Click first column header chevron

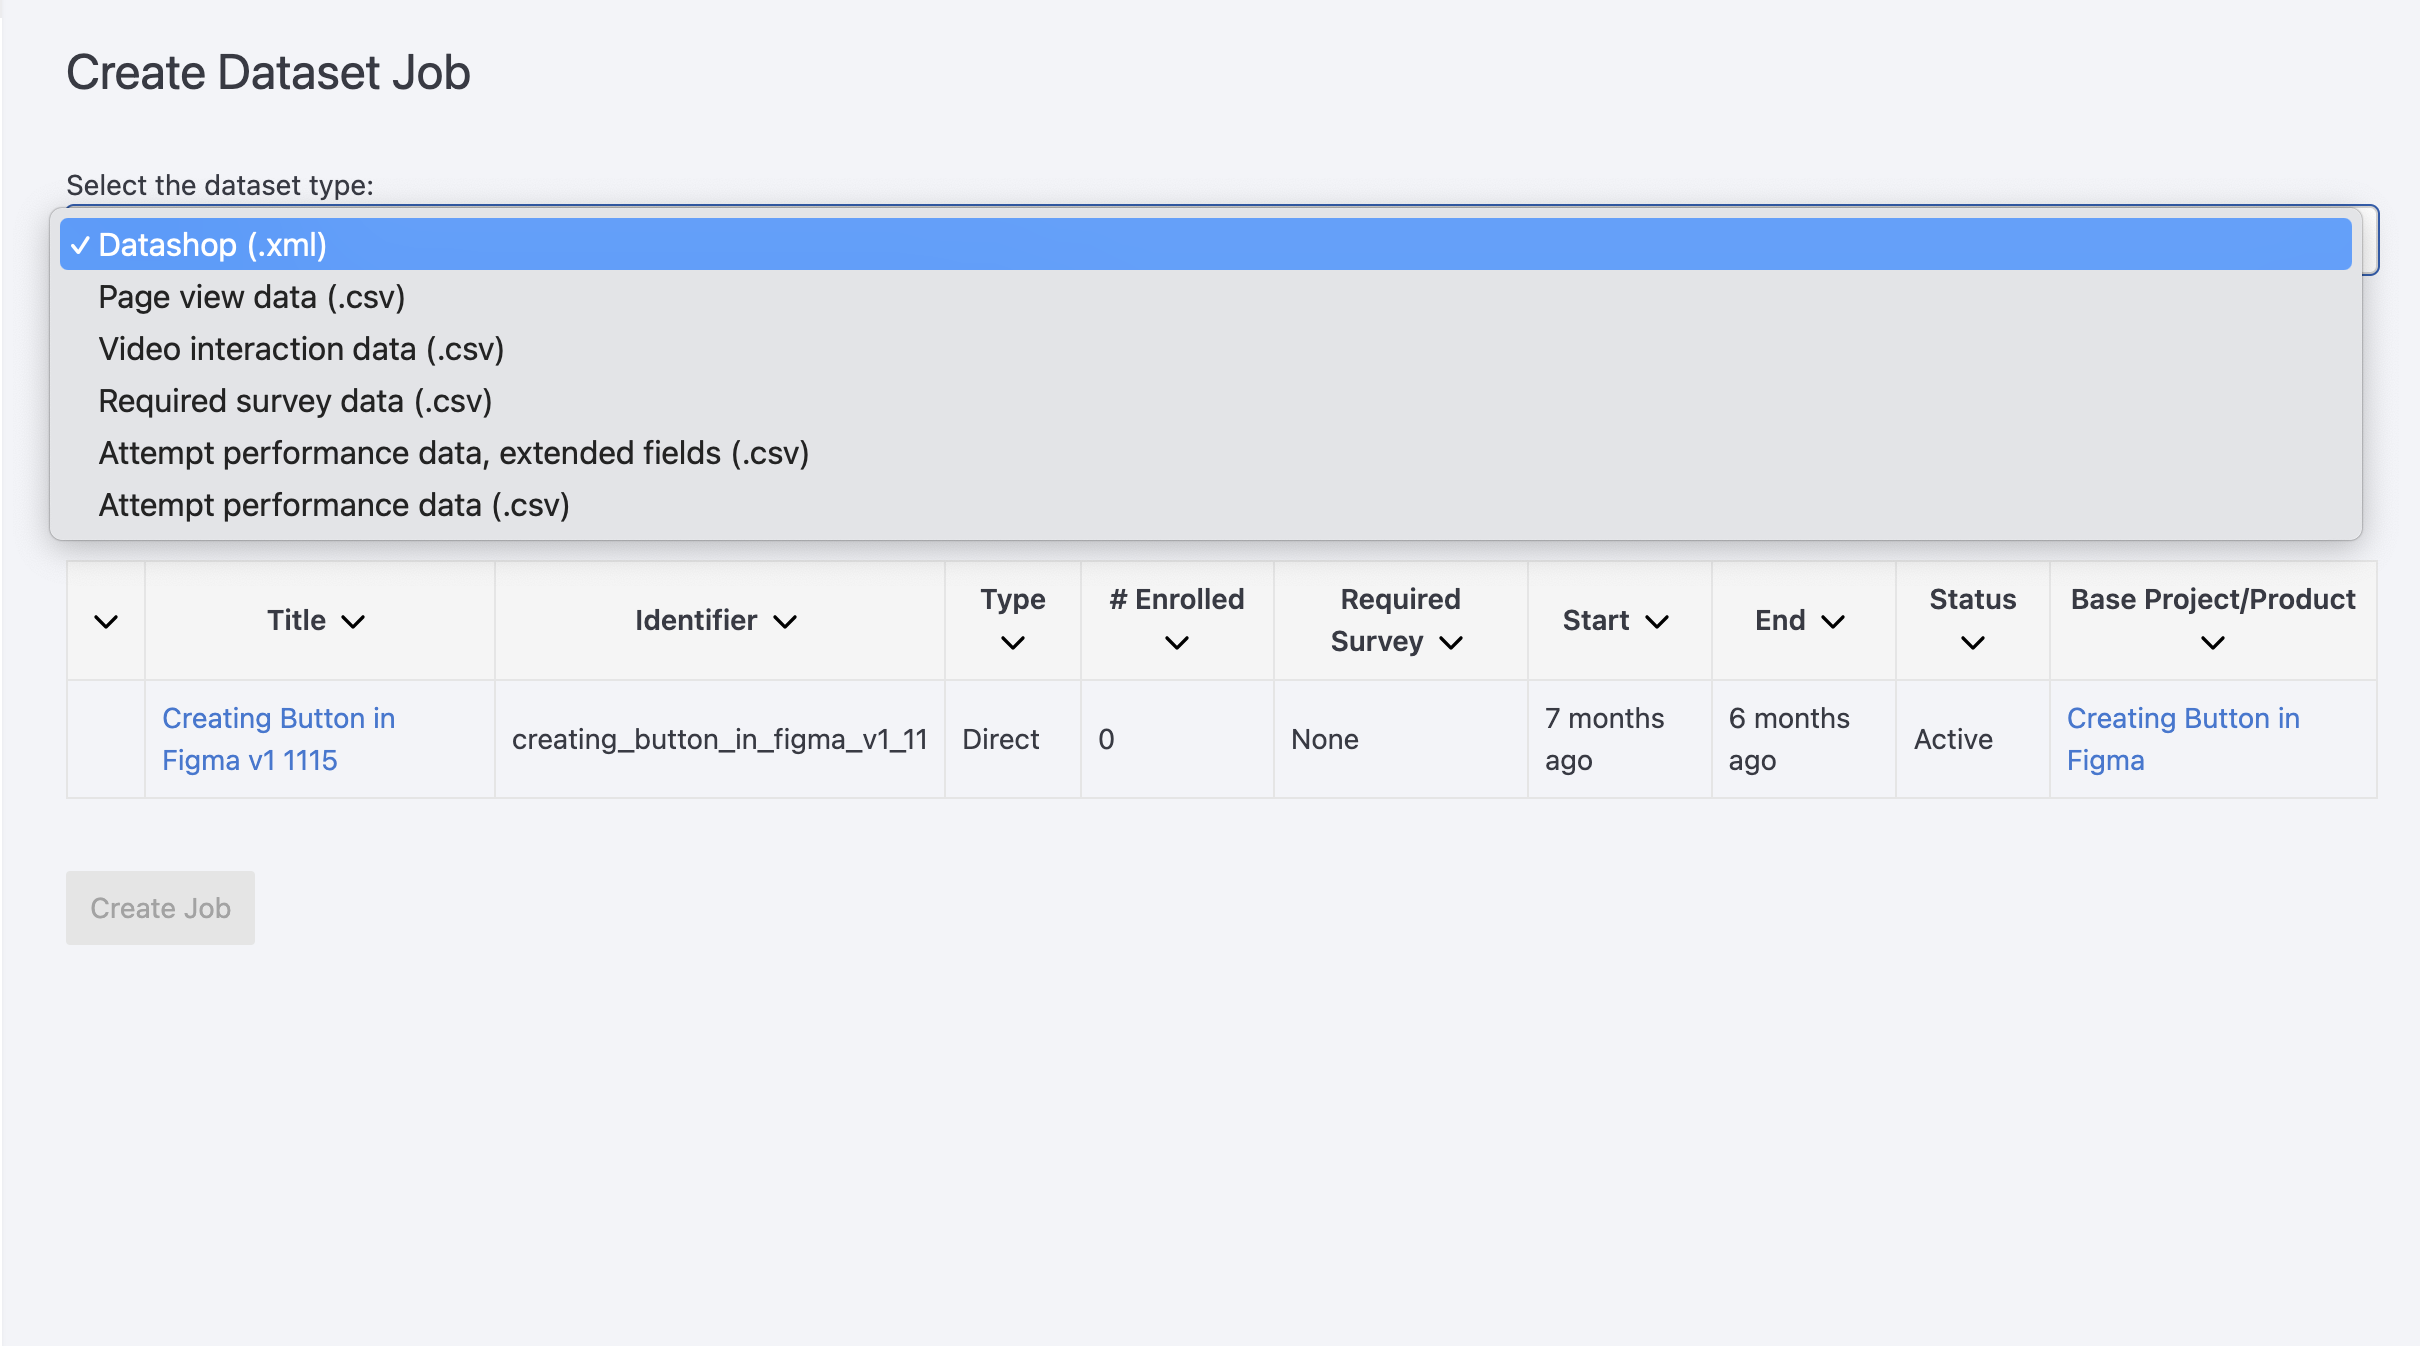106,621
